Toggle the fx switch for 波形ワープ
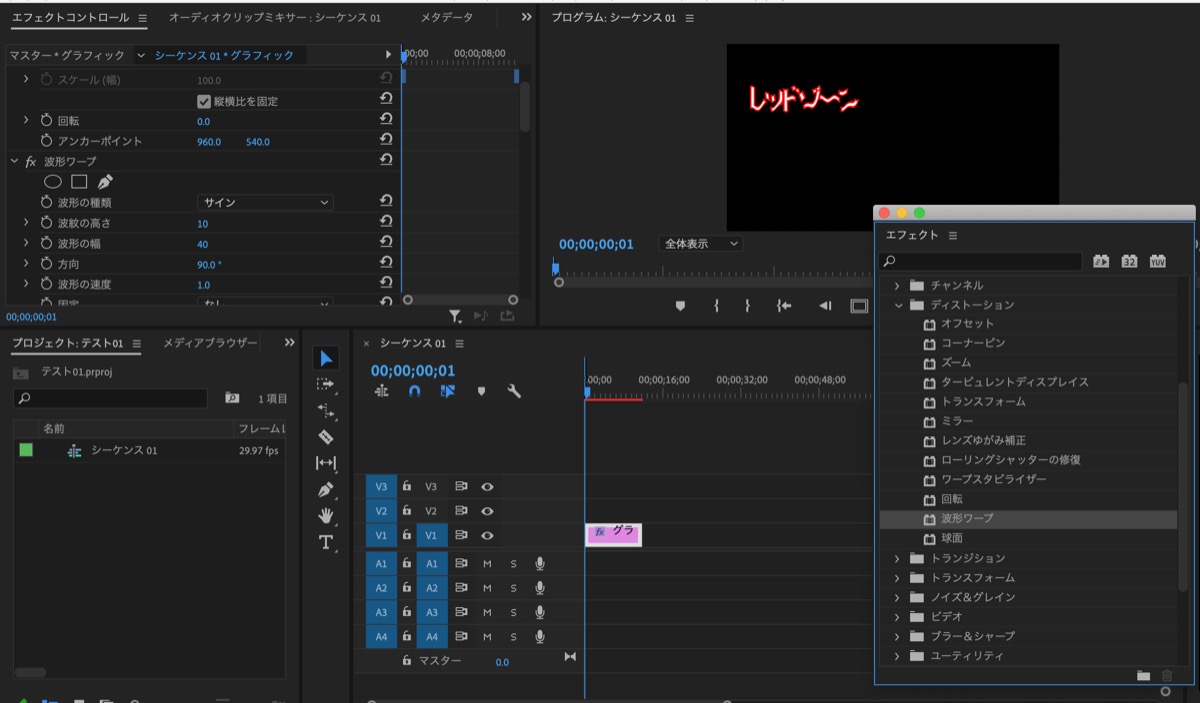The width and height of the screenshot is (1200, 703). (31, 161)
